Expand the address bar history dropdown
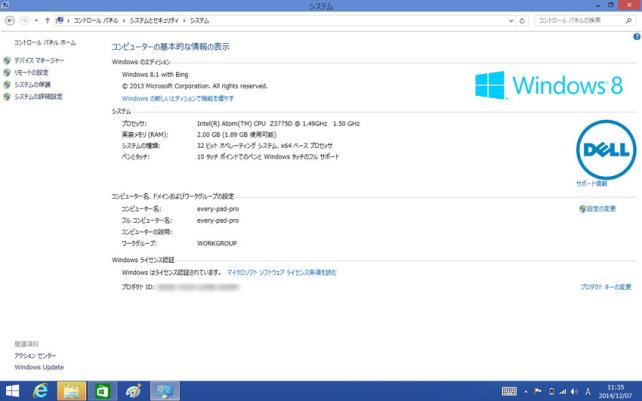Image resolution: width=642 pixels, height=401 pixels. point(511,20)
